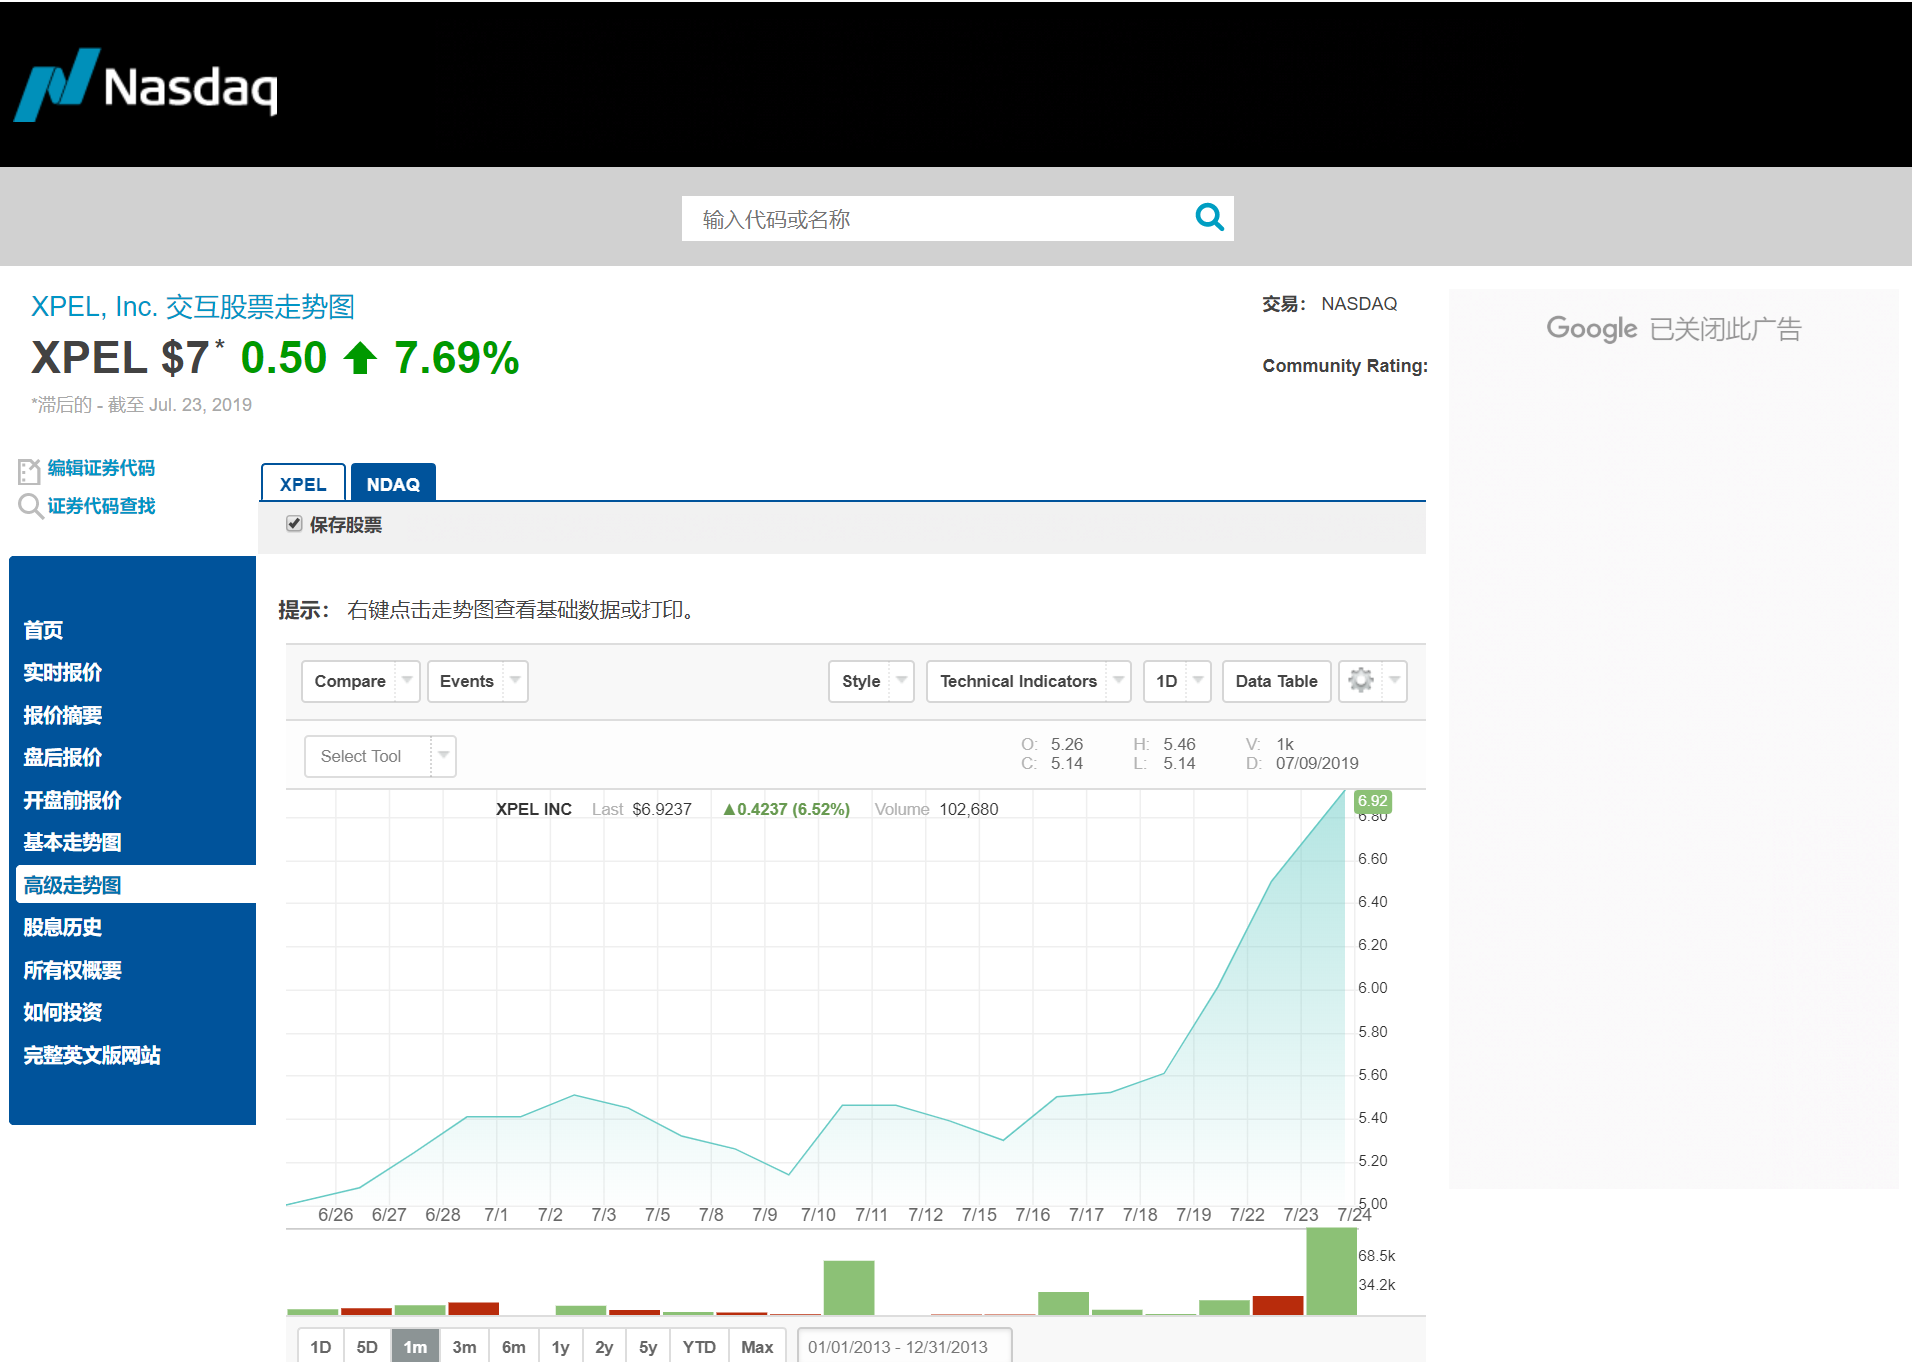Switch to the NDAQ tab
This screenshot has width=1912, height=1362.
[393, 484]
